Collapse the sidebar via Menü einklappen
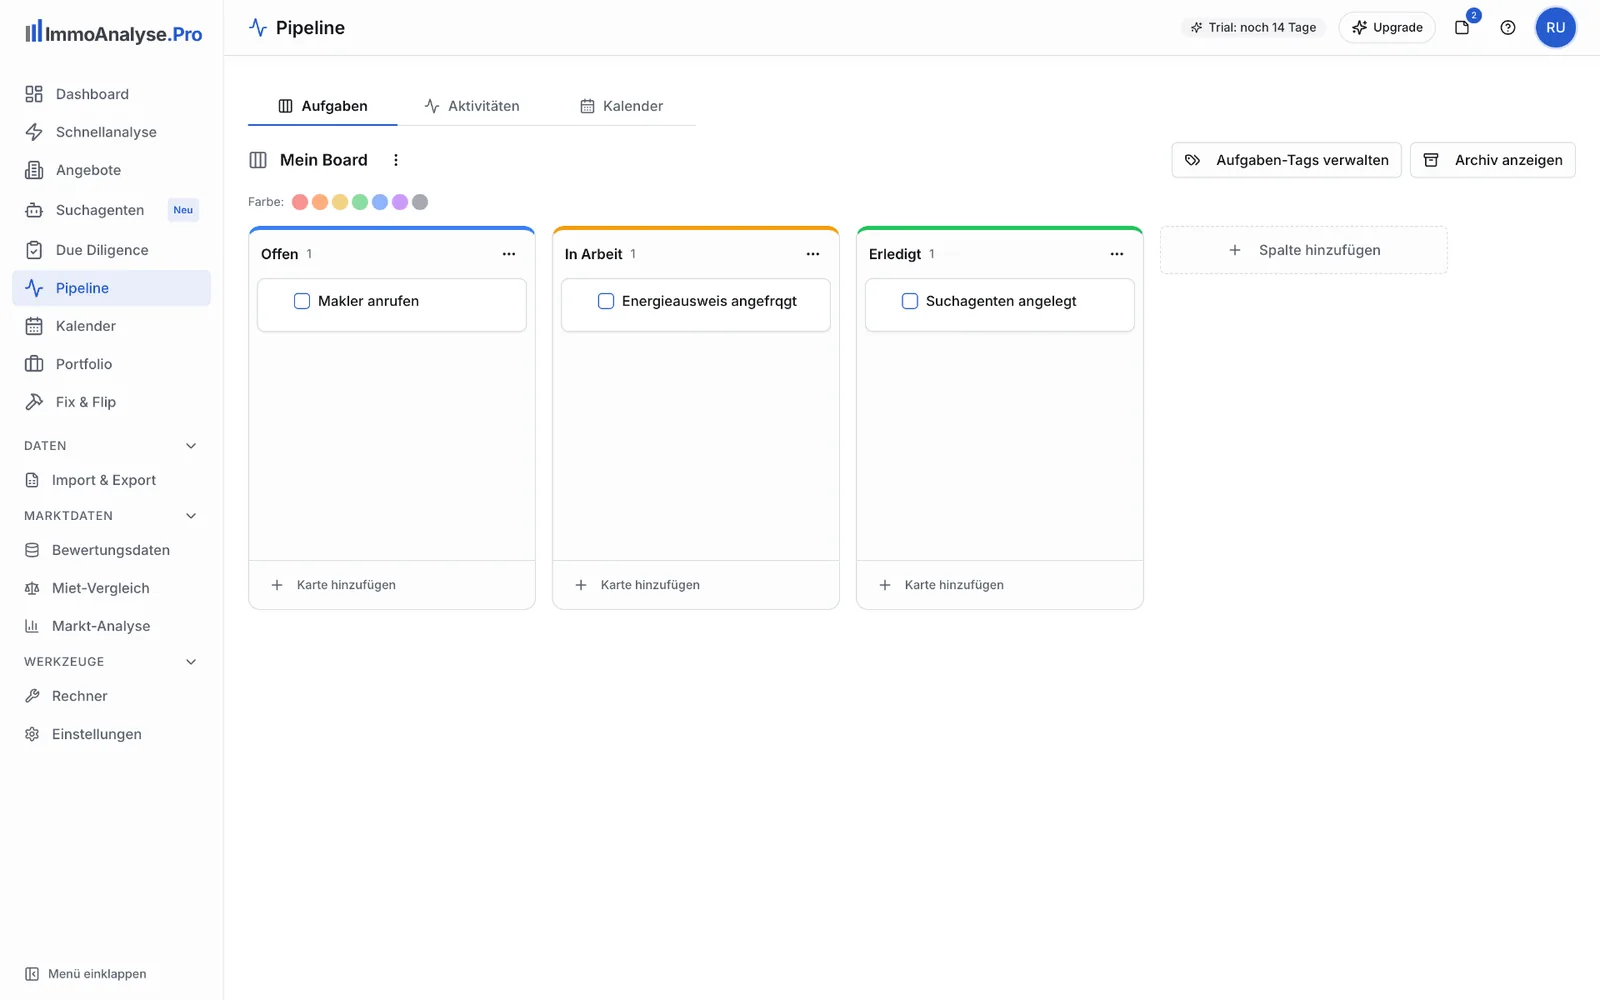 tap(86, 974)
